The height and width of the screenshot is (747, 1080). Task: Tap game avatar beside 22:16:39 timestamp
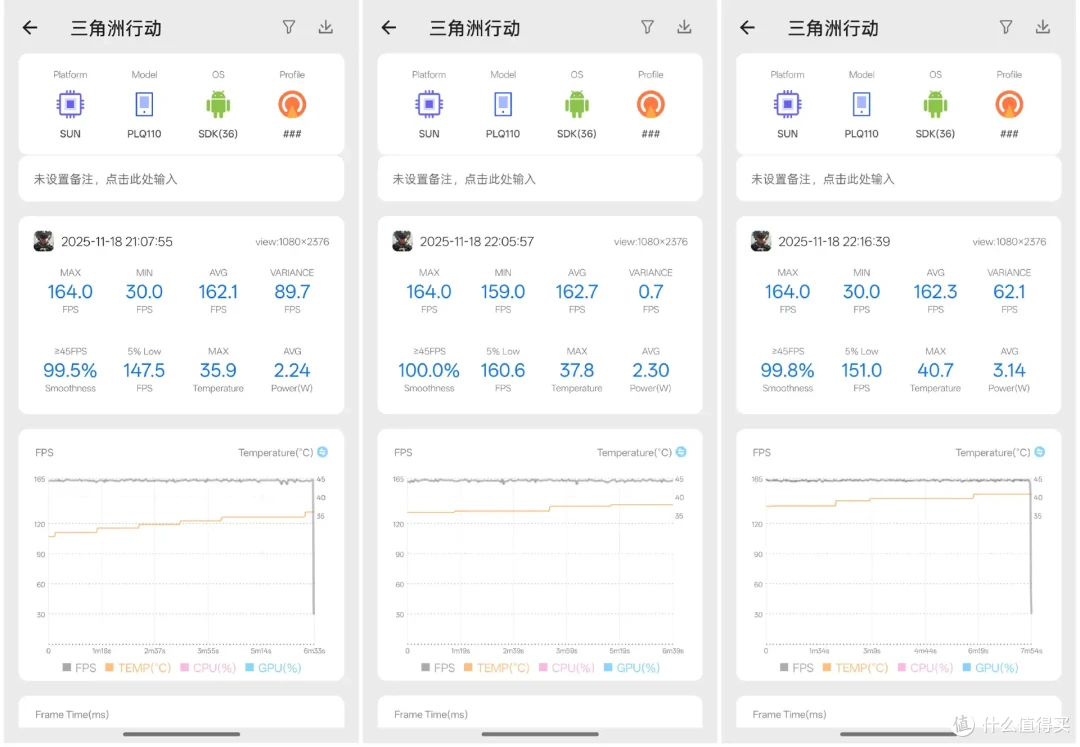coord(761,241)
